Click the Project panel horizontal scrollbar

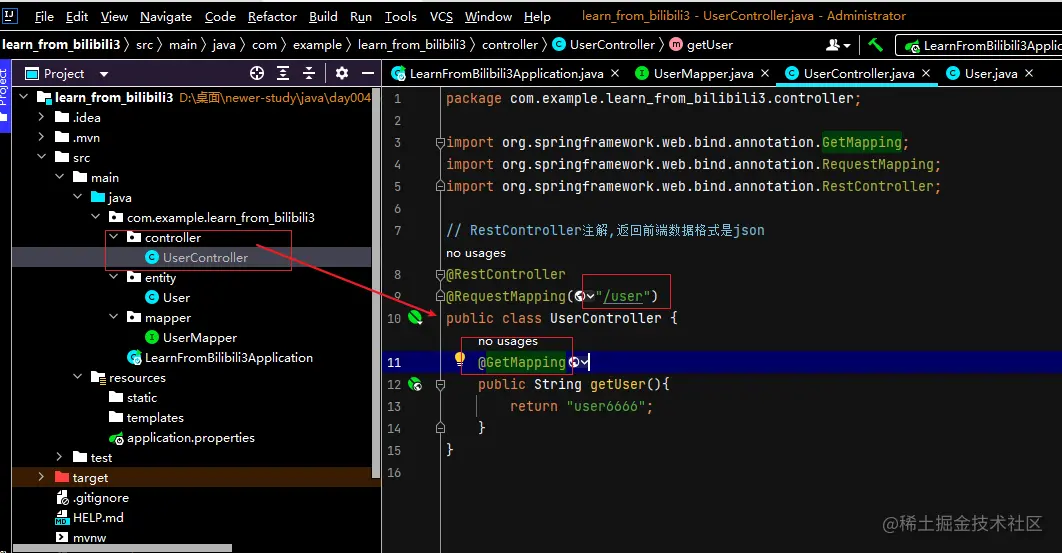(123, 548)
